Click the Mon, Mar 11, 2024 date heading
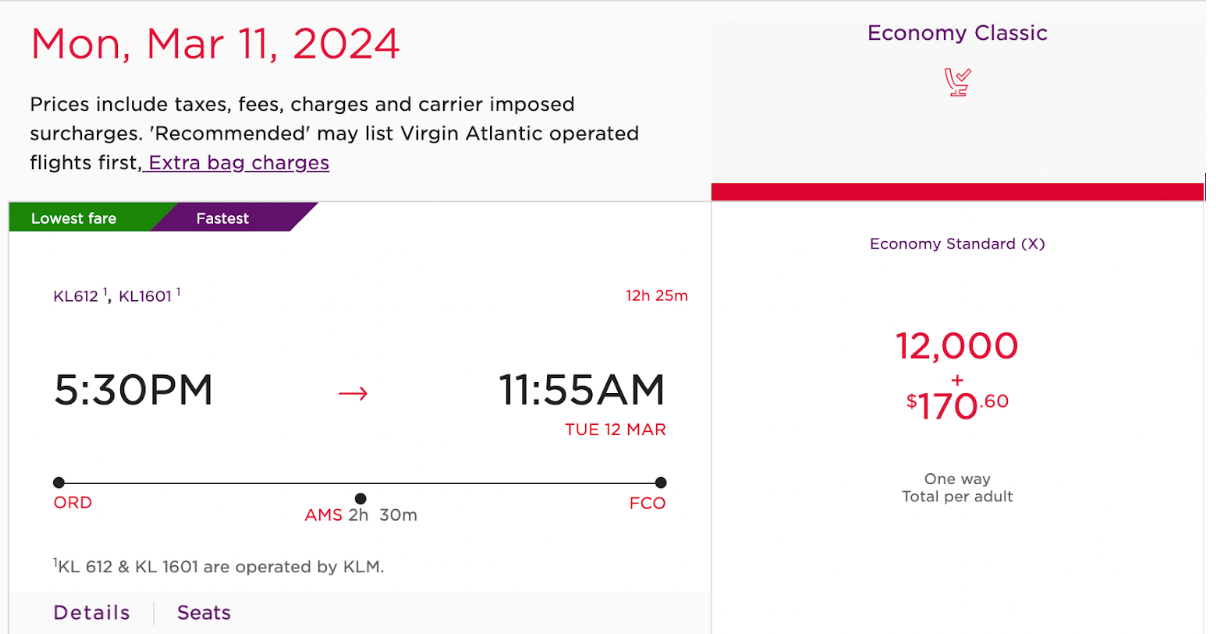Viewport: 1220px width, 634px height. coord(215,44)
